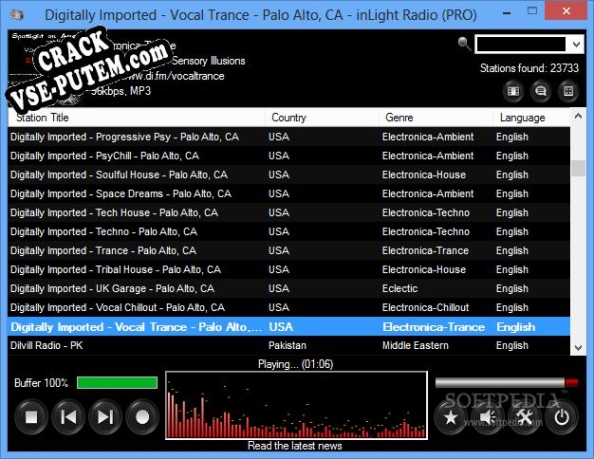
Task: Open the Read the latest news link
Action: (295, 446)
